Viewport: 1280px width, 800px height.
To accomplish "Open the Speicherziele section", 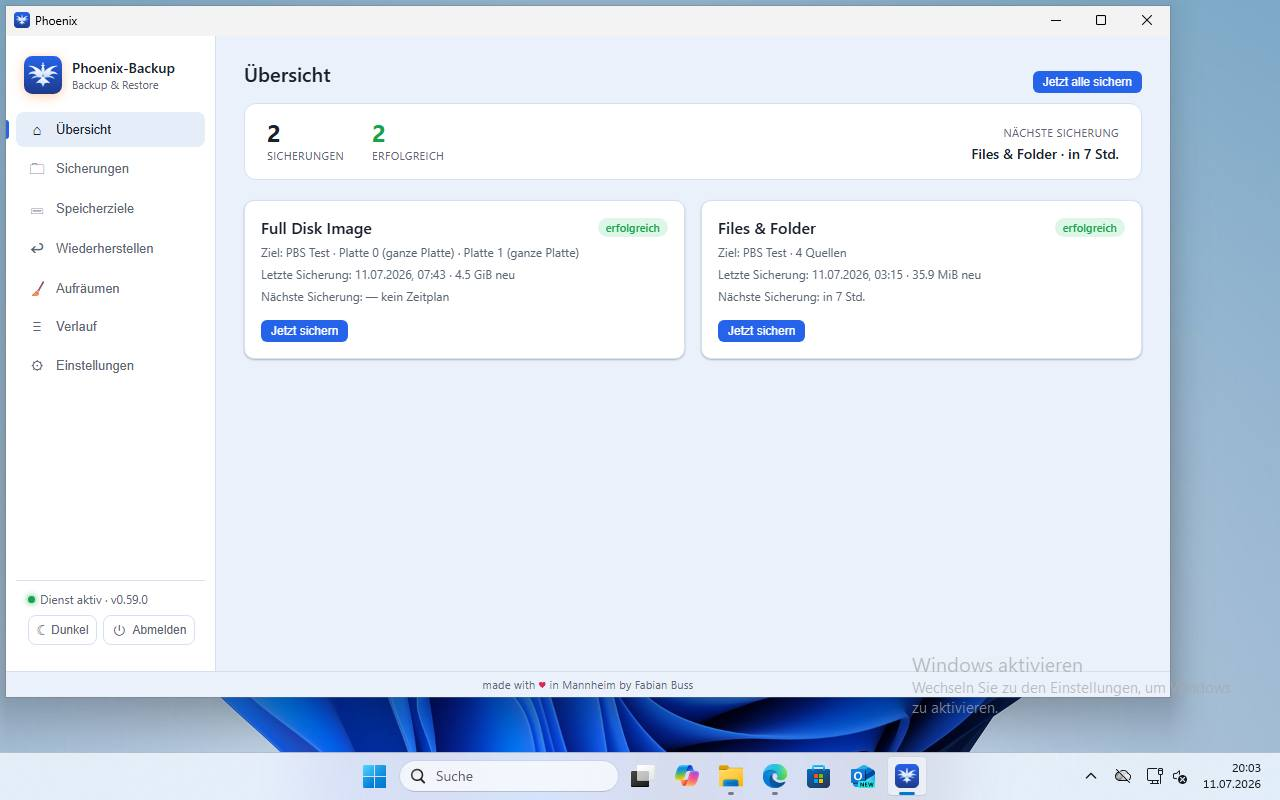I will [110, 209].
